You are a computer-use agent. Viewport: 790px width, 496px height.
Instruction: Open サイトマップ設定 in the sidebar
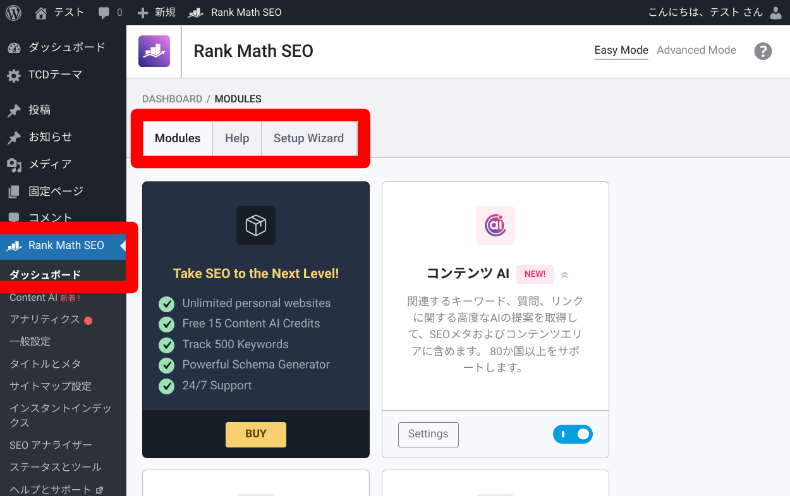tap(50, 386)
